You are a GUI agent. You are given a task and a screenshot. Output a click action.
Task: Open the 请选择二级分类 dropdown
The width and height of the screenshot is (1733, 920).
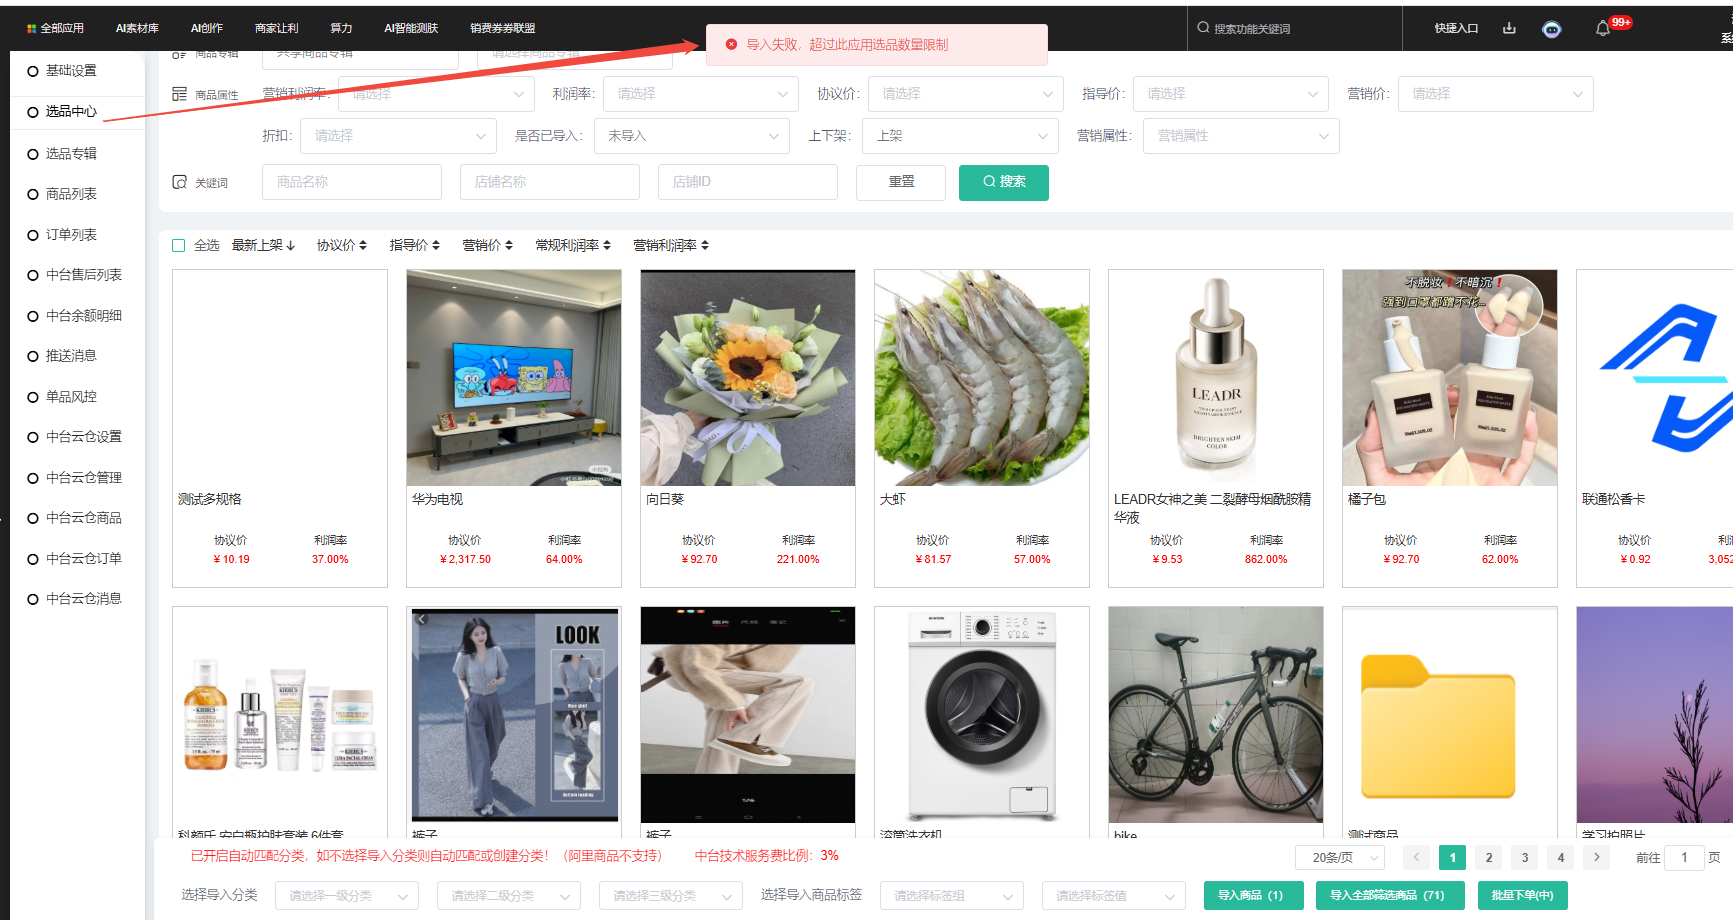(509, 896)
